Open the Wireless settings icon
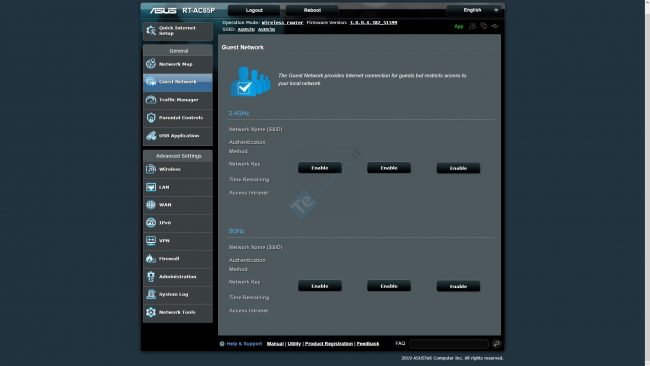Image resolution: width=650 pixels, height=366 pixels. tap(150, 169)
